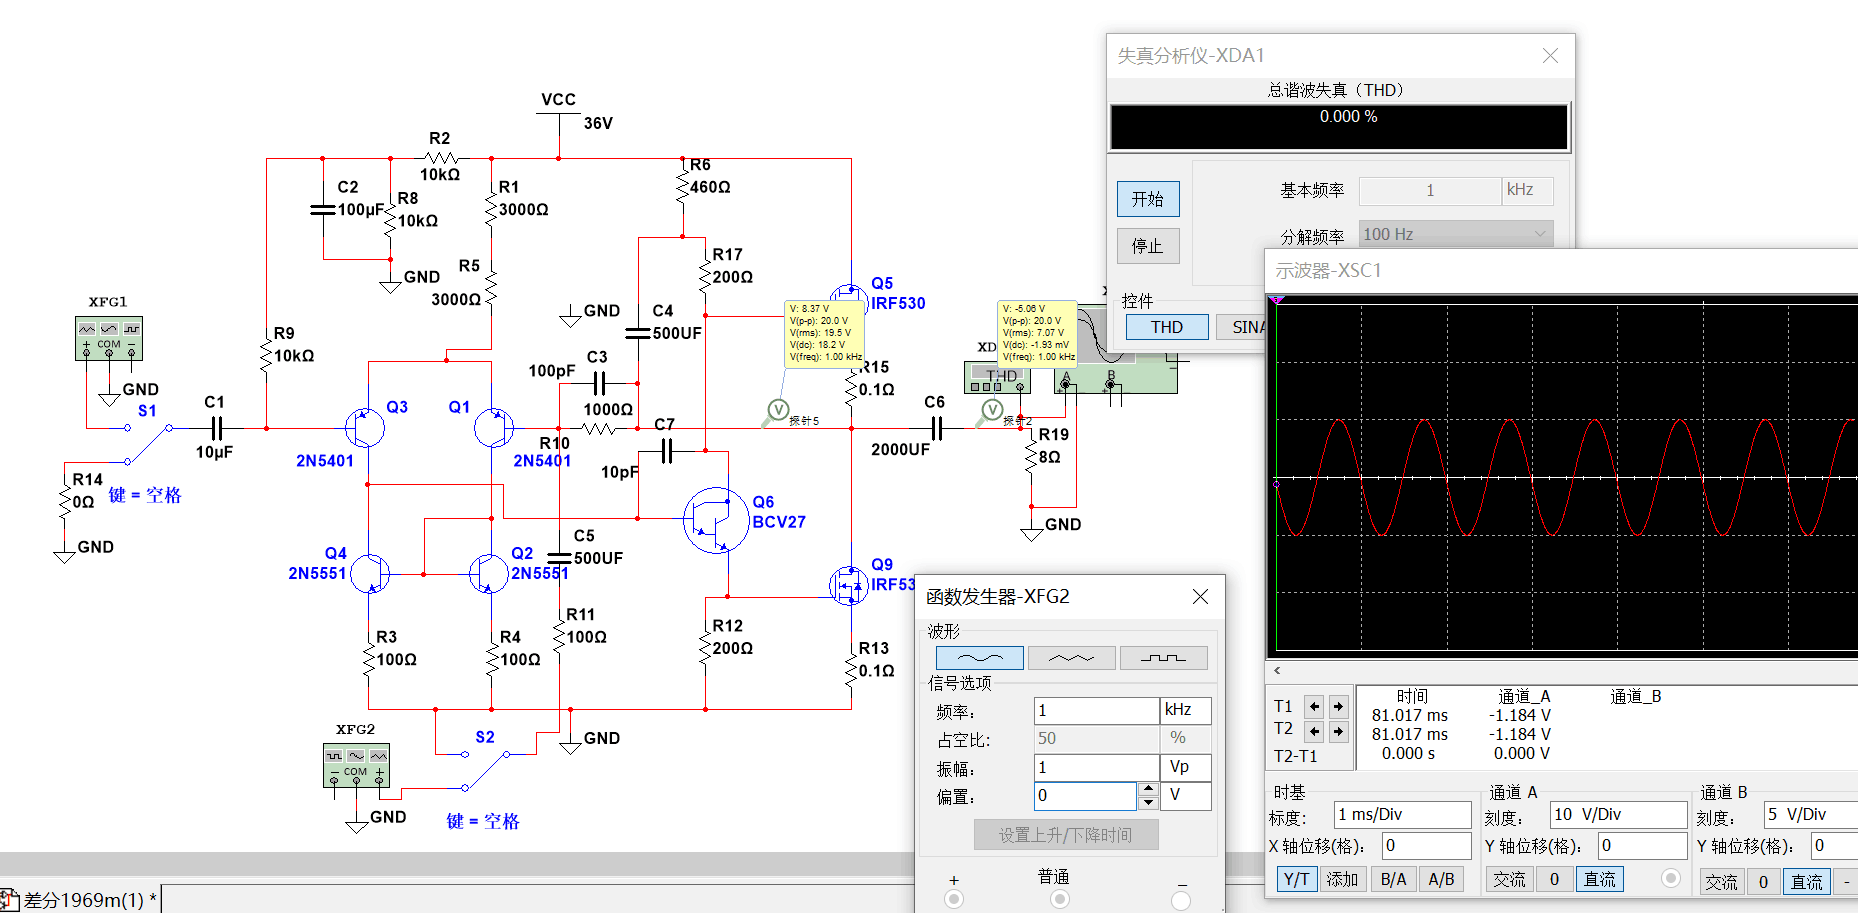Set Channel A coupling to 交流 (AC)
Viewport: 1858px width, 913px height.
[1509, 879]
